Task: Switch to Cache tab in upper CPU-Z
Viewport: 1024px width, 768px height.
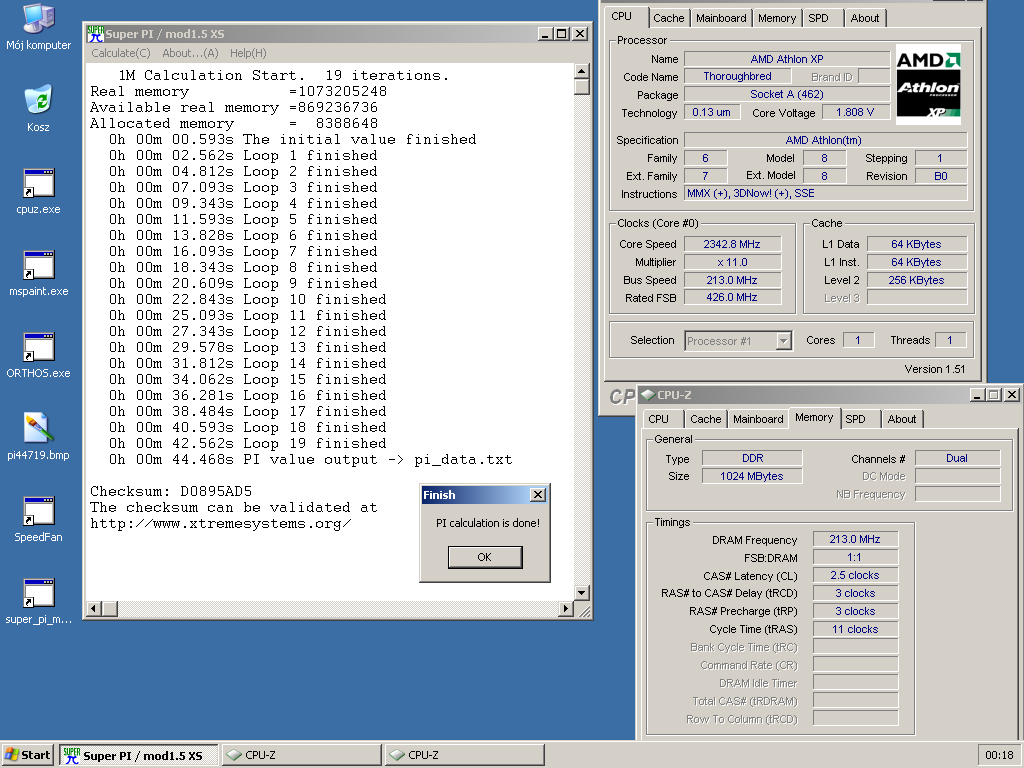Action: (669, 18)
